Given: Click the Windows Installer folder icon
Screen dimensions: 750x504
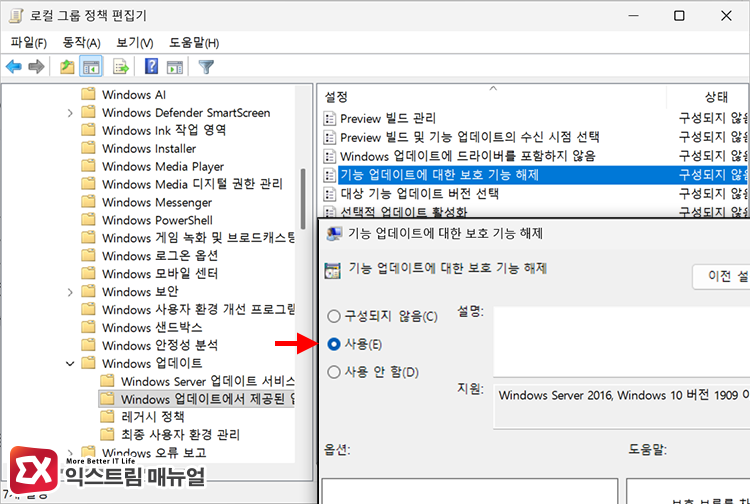Looking at the screenshot, I should point(88,148).
